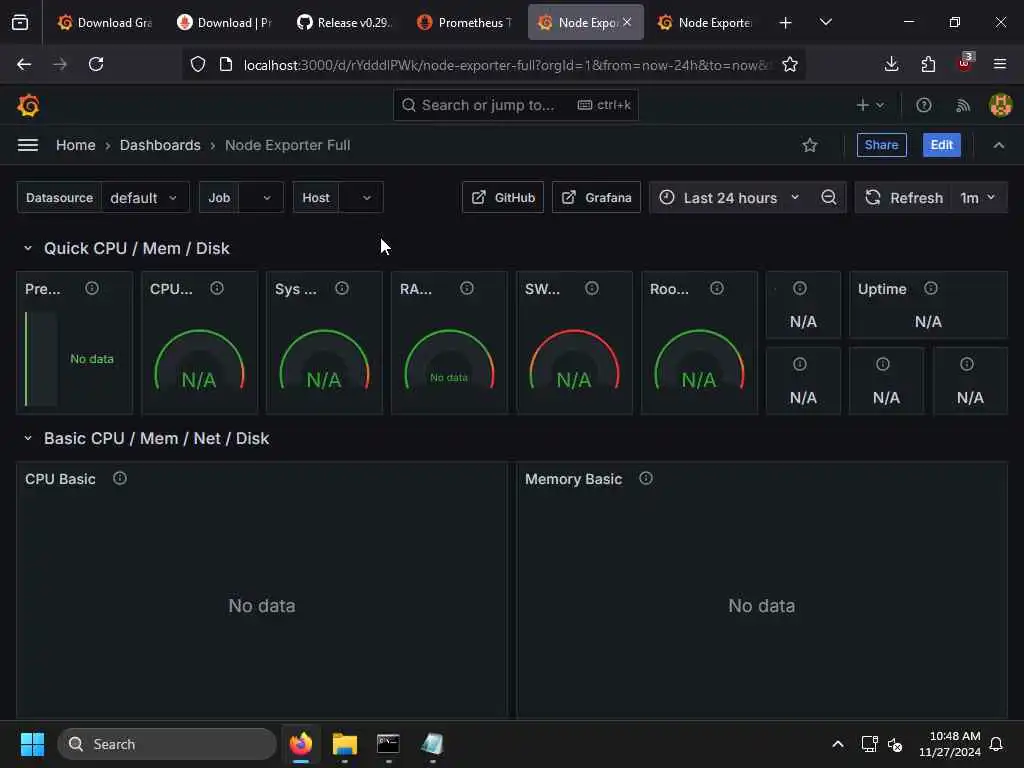Click the Refresh dashboard button
The image size is (1024, 768).
pyautogui.click(x=904, y=197)
